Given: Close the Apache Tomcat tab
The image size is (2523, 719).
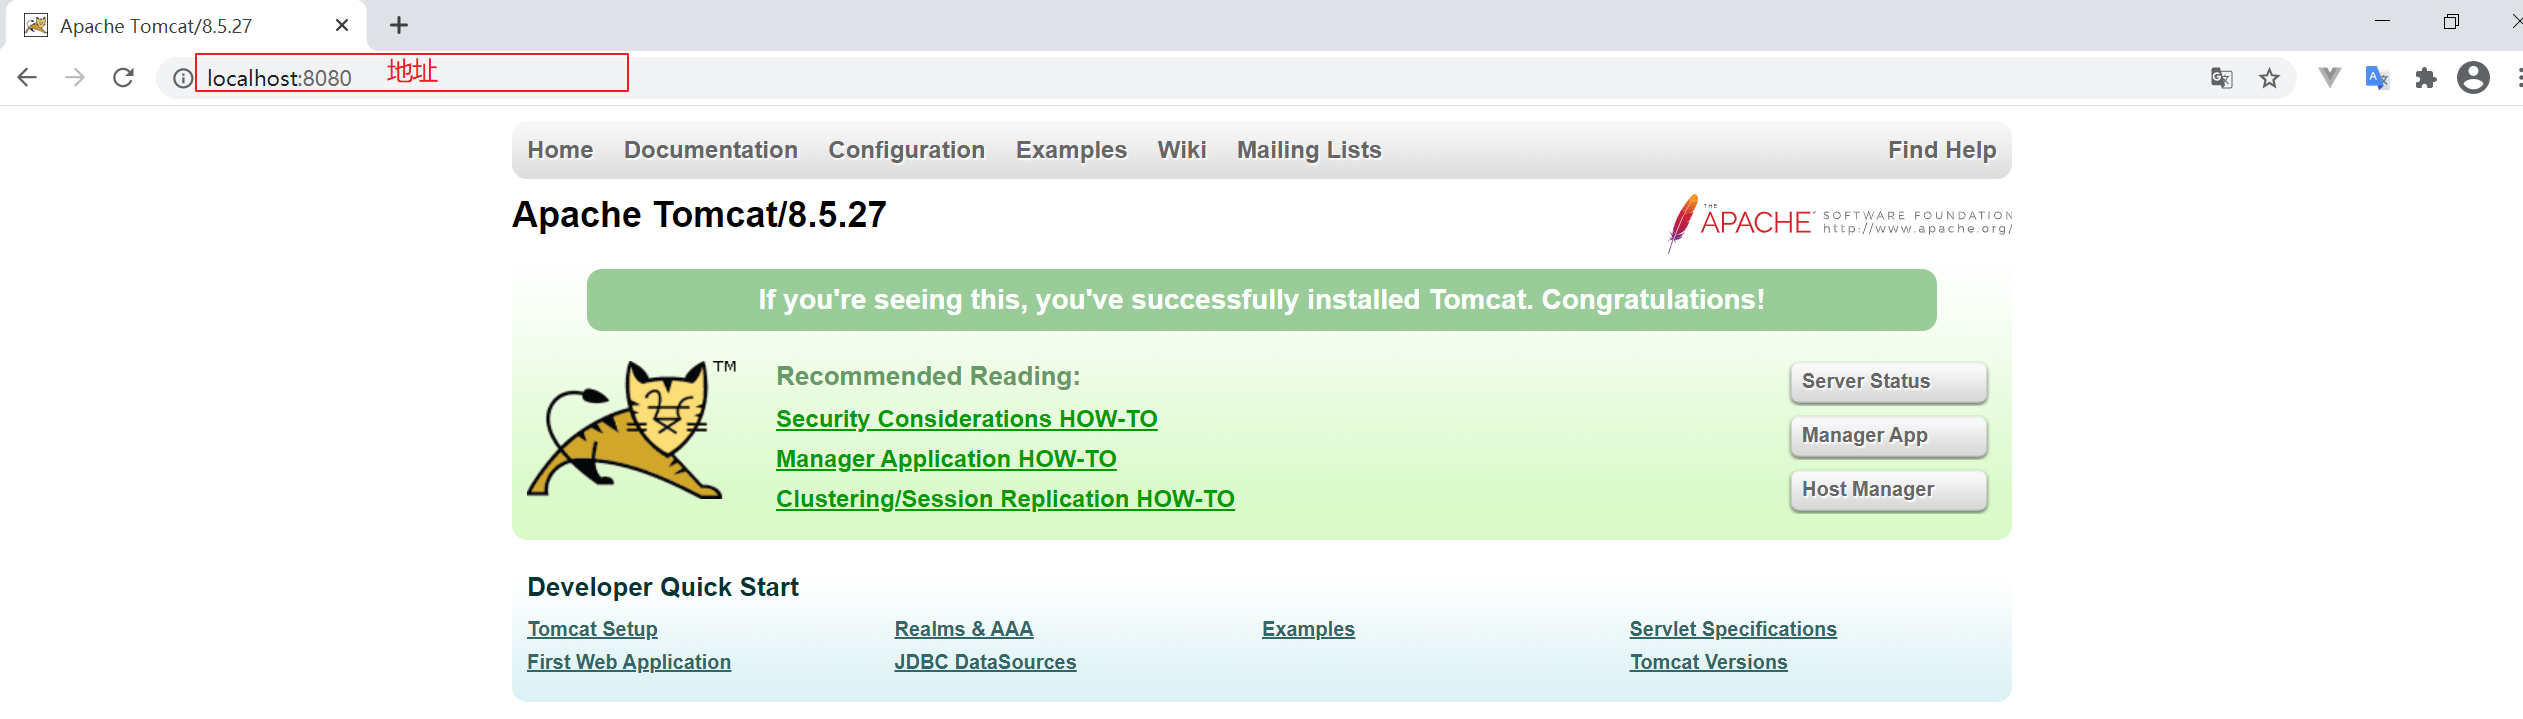Looking at the screenshot, I should [342, 25].
